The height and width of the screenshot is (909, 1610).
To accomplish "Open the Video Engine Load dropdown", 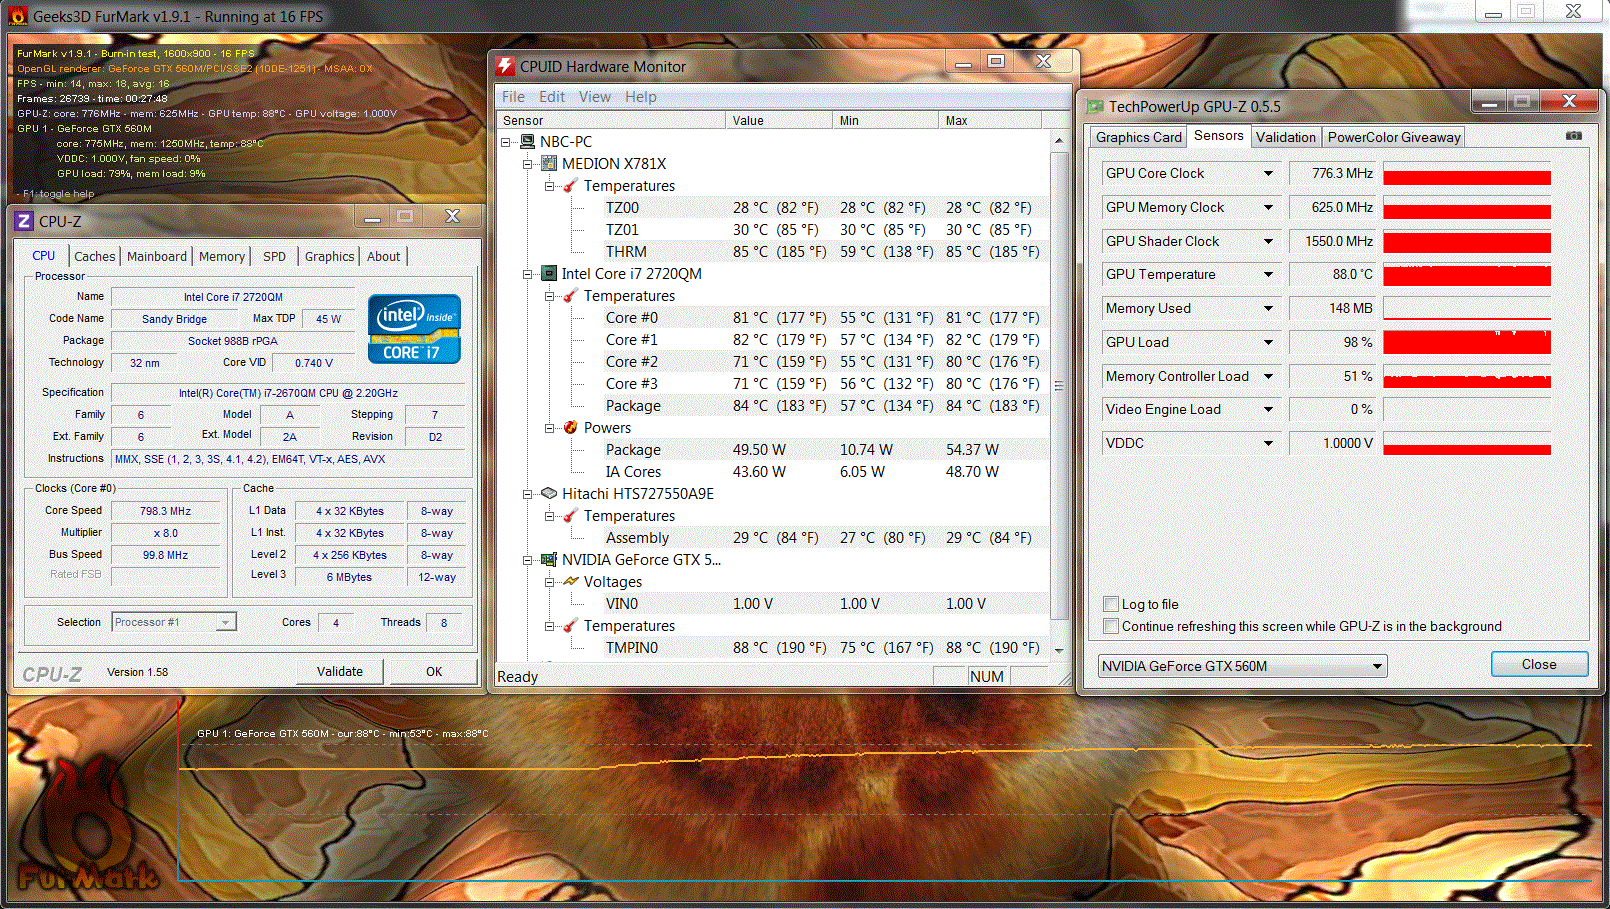I will [1268, 410].
